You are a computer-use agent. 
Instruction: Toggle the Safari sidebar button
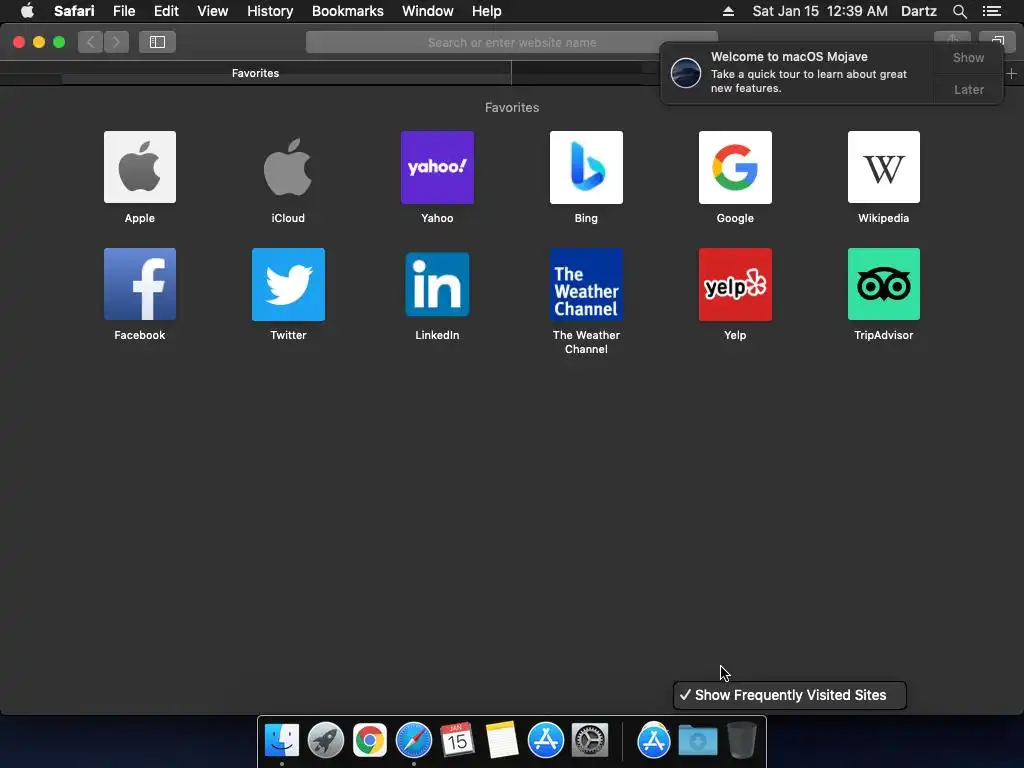(157, 42)
